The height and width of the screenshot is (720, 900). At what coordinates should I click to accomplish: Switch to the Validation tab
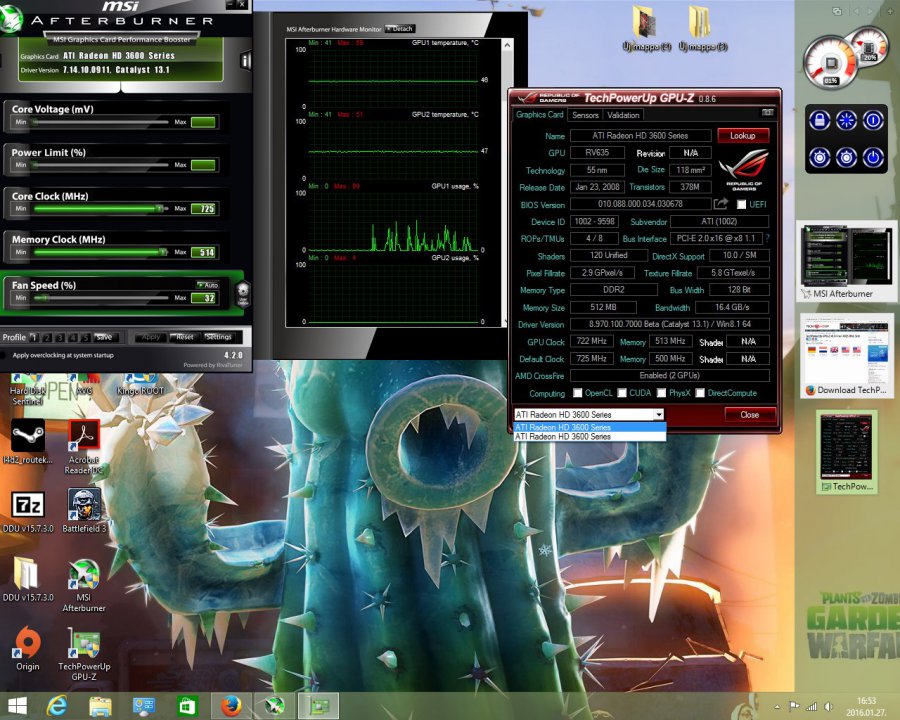(623, 115)
